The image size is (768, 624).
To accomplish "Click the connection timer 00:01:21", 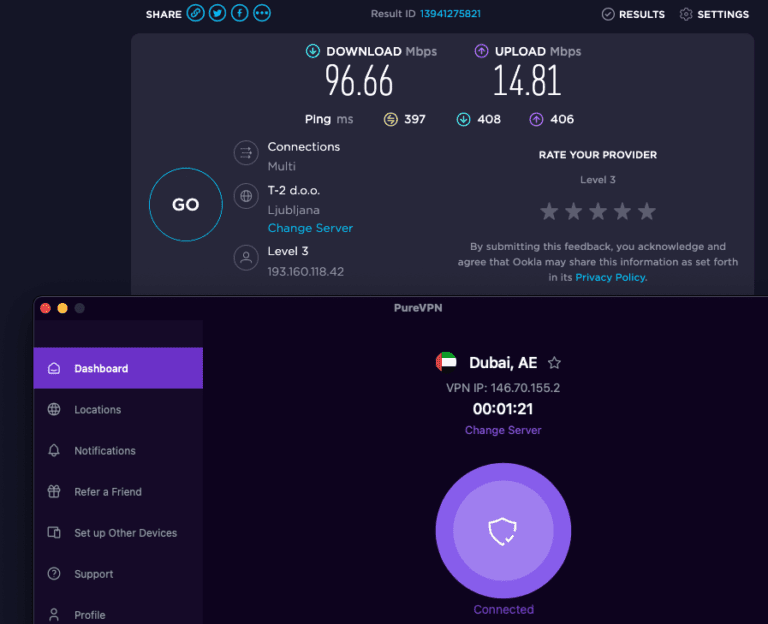I will point(503,409).
